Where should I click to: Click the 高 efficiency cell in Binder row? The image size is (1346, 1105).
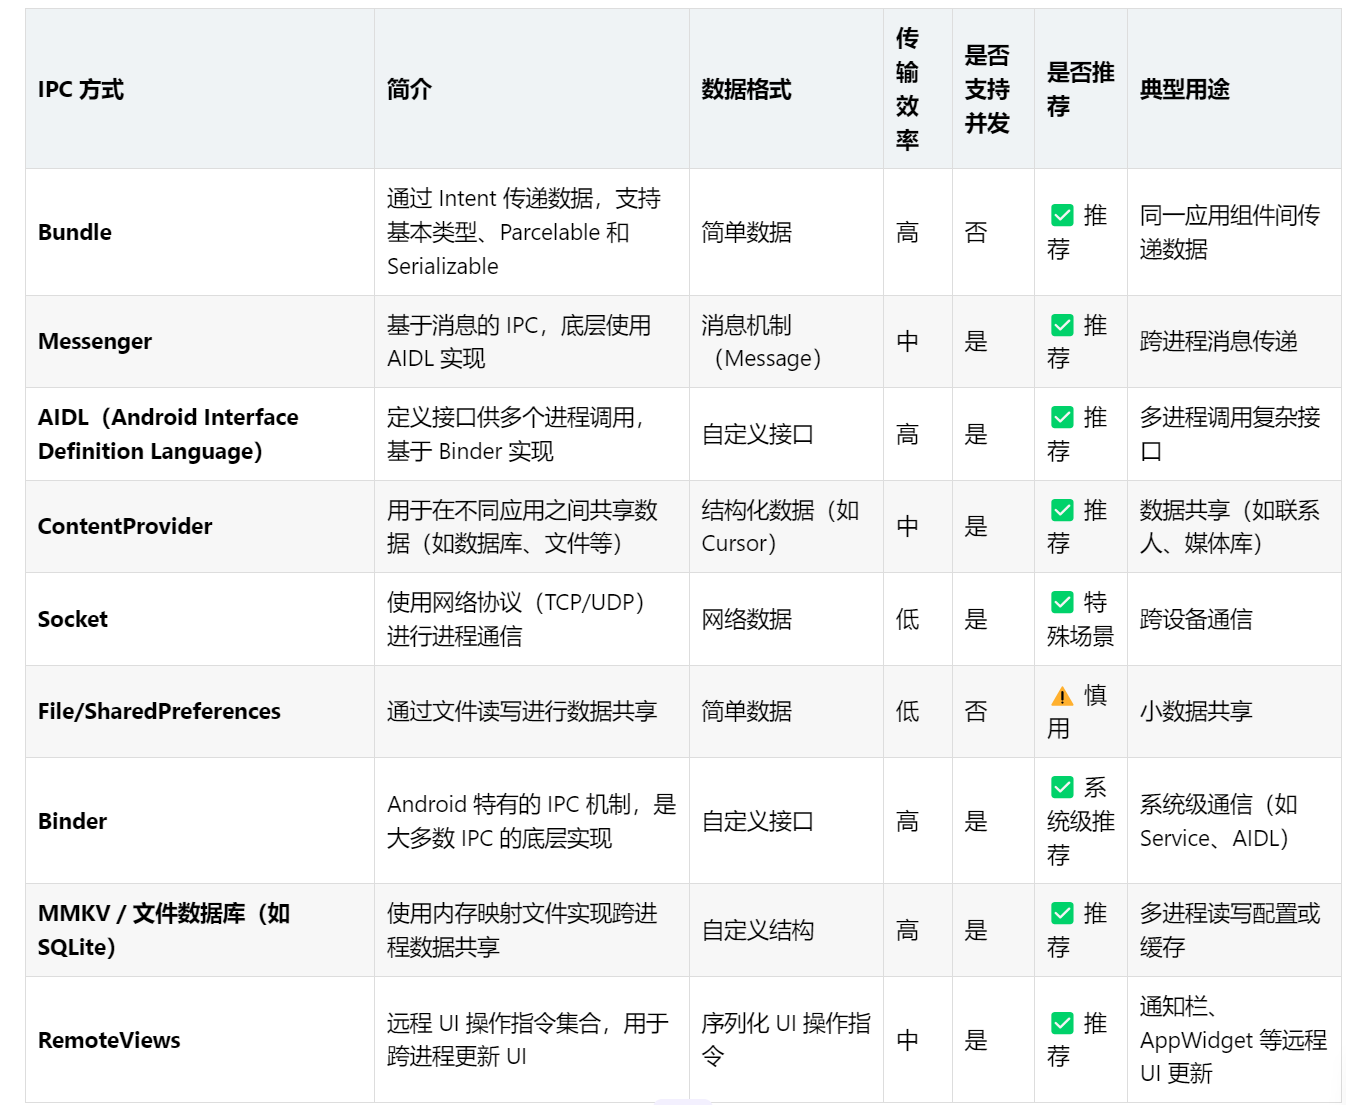click(x=906, y=821)
